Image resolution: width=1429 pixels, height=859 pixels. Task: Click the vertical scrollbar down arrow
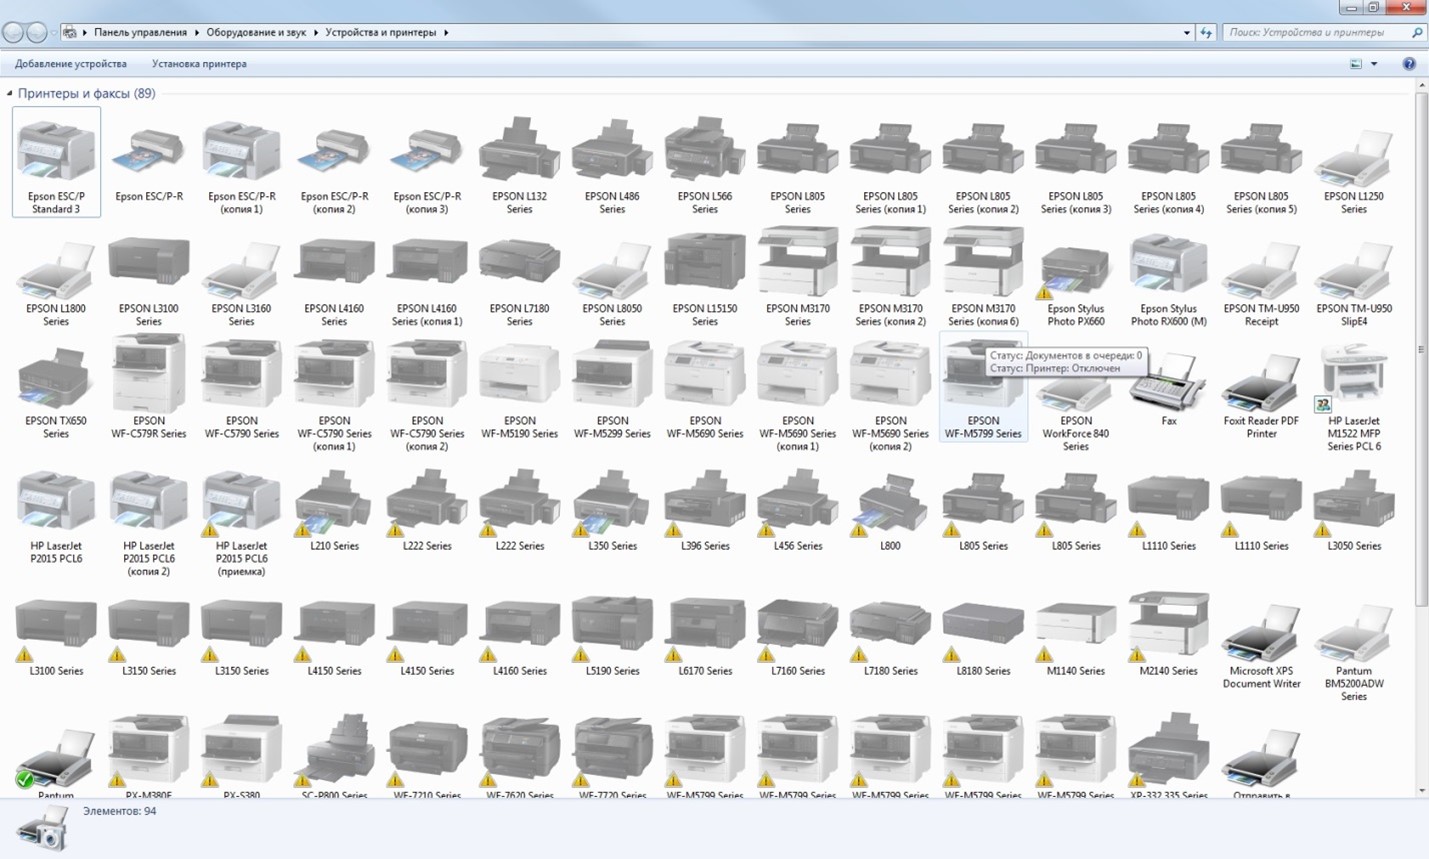[x=1422, y=790]
